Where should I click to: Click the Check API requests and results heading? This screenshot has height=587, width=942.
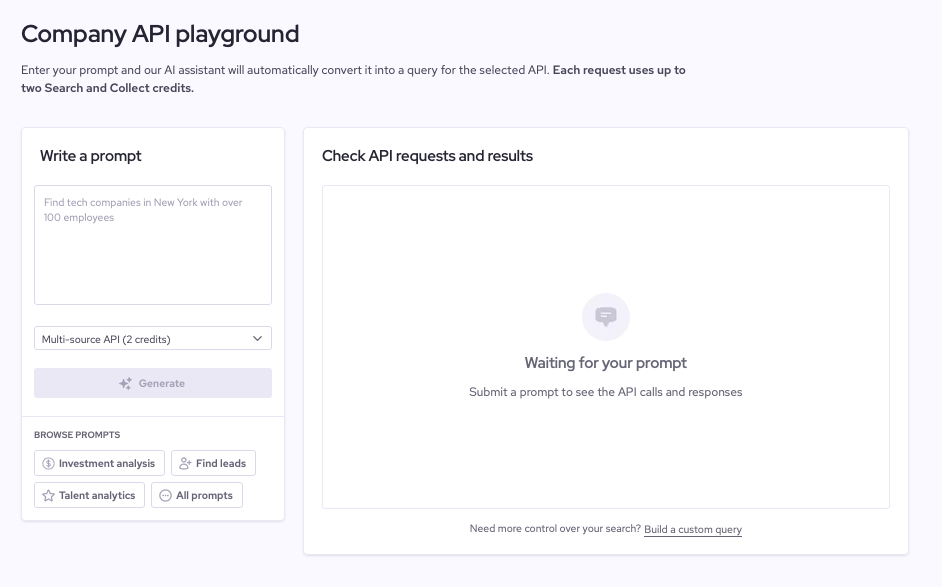point(427,156)
